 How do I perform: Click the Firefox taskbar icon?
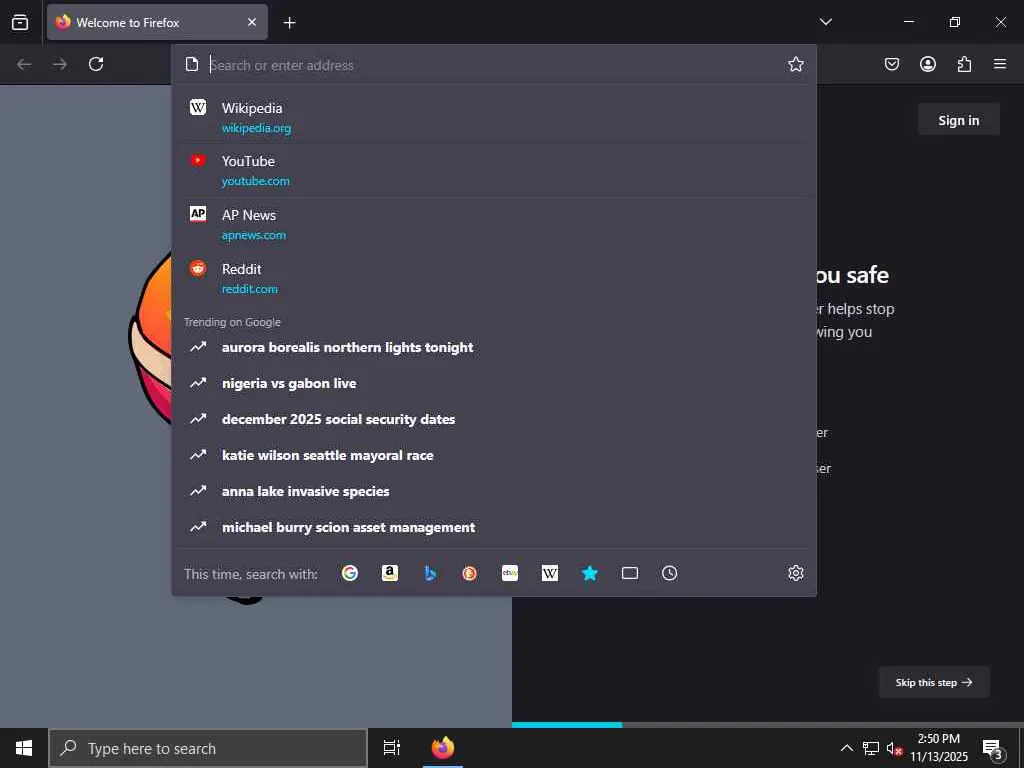[x=443, y=748]
